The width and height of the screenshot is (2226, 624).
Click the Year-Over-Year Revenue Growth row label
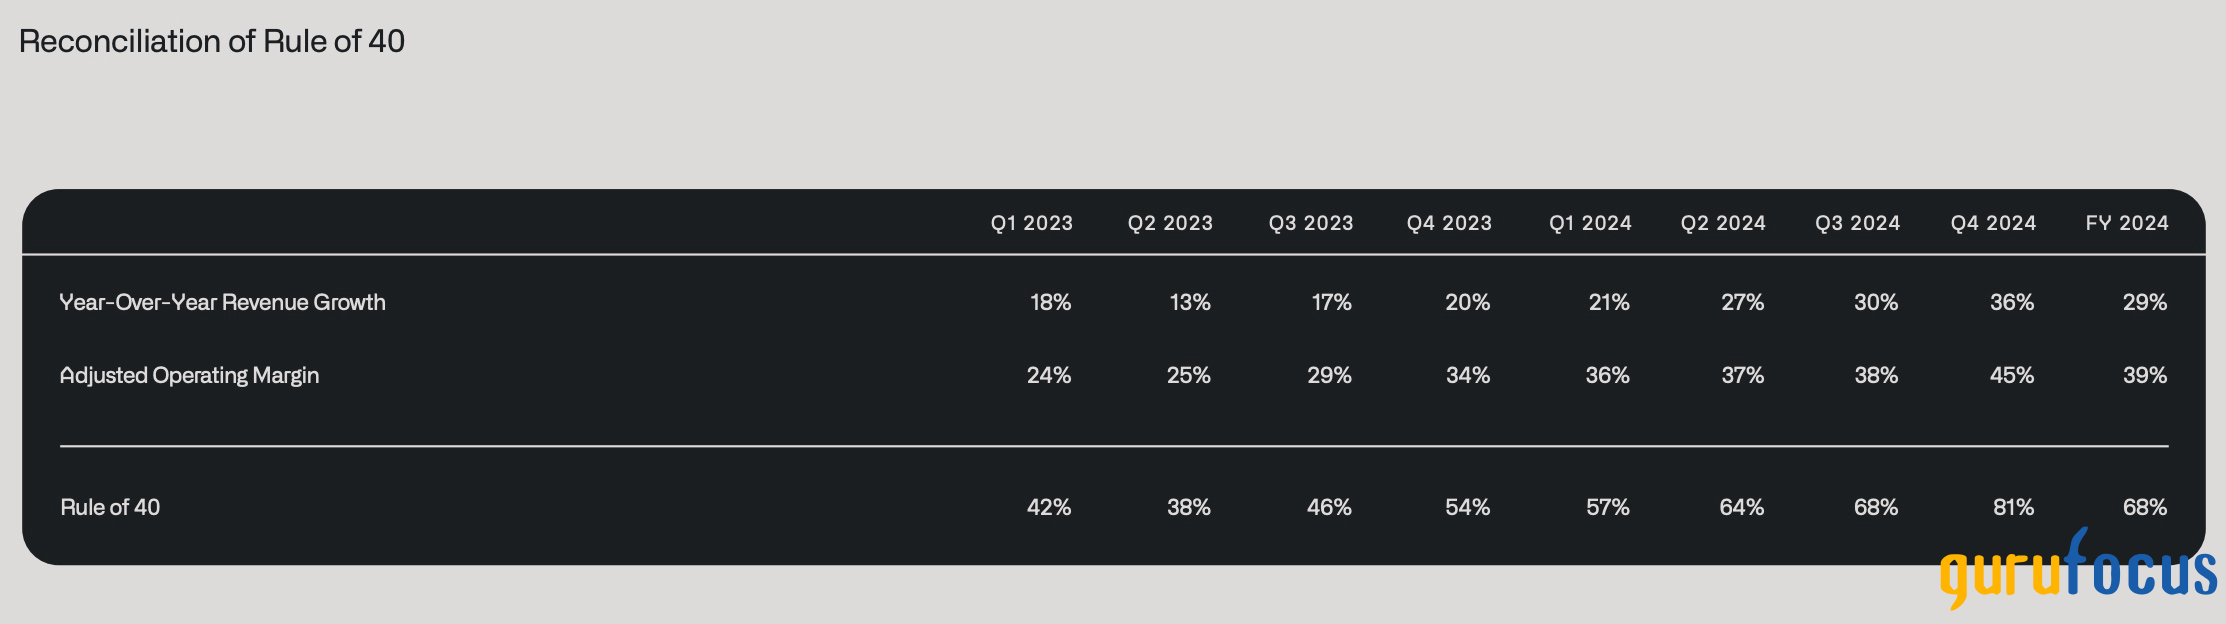tap(222, 302)
